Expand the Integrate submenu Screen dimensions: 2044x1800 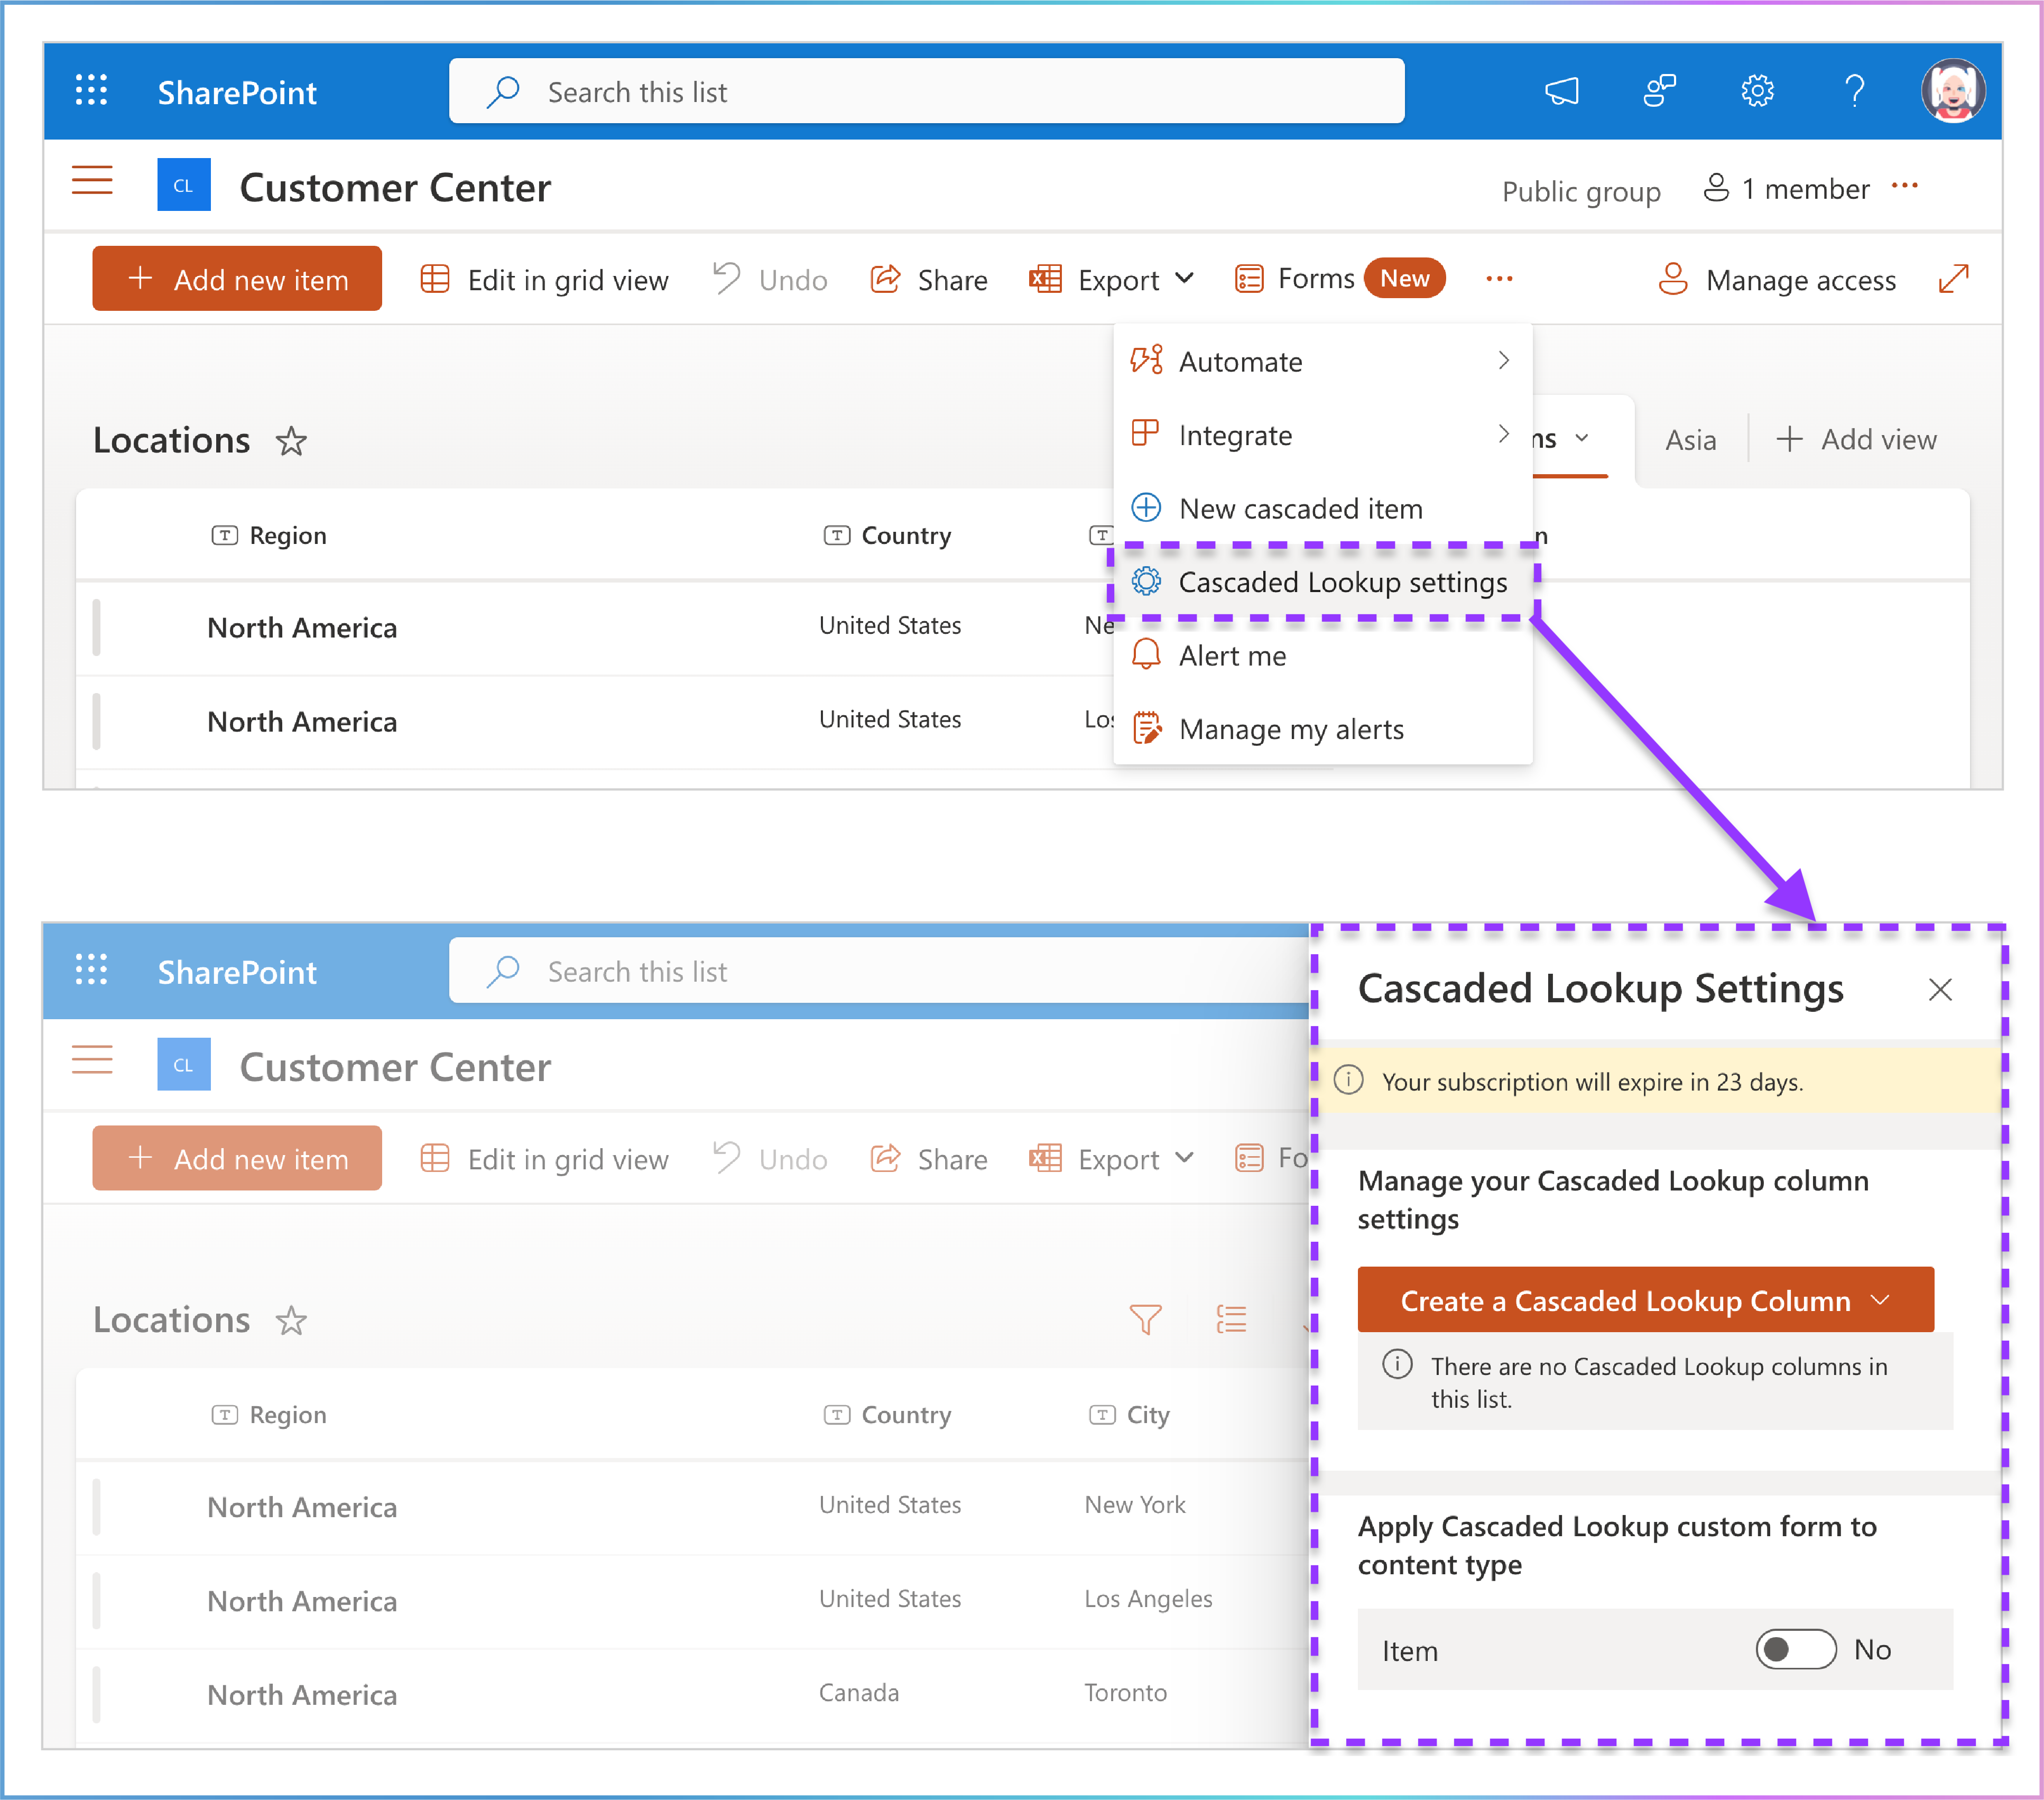1322,435
